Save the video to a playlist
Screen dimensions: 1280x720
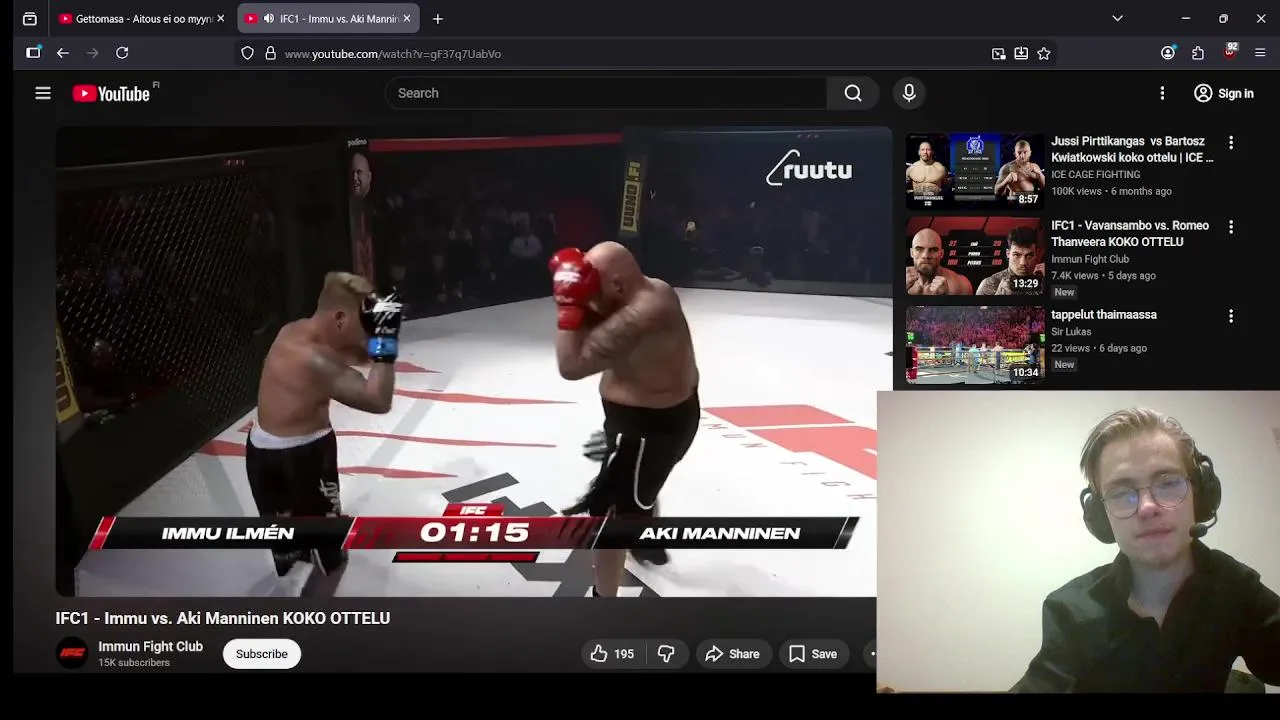coord(813,654)
